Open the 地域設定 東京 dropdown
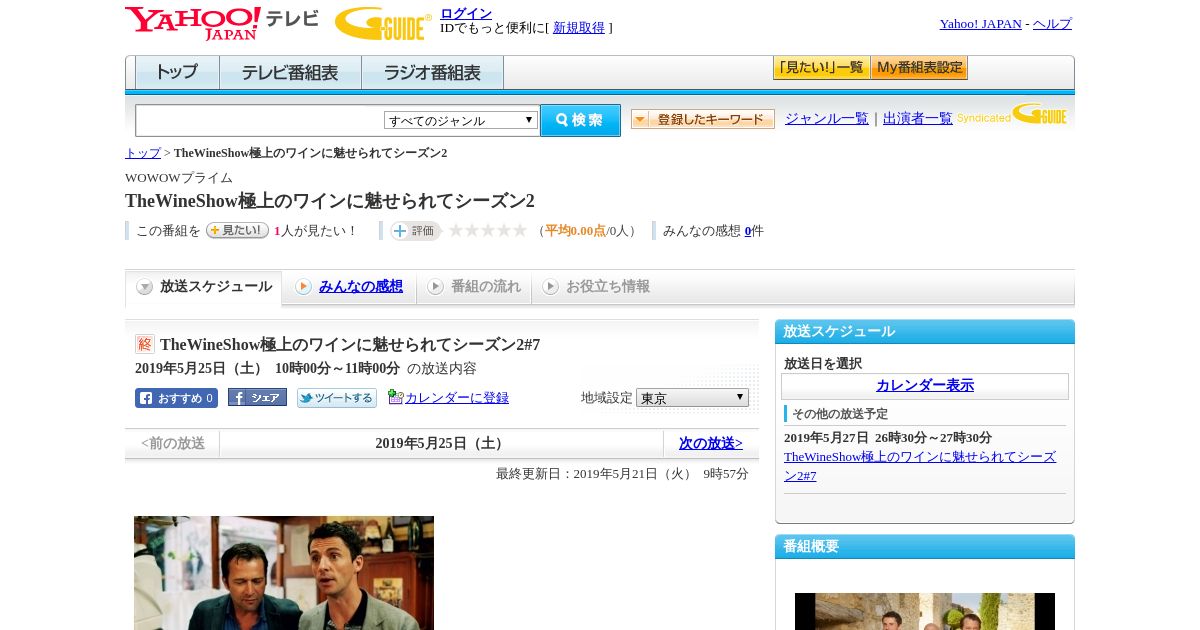Screen dimensions: 1200x630 coord(692,398)
